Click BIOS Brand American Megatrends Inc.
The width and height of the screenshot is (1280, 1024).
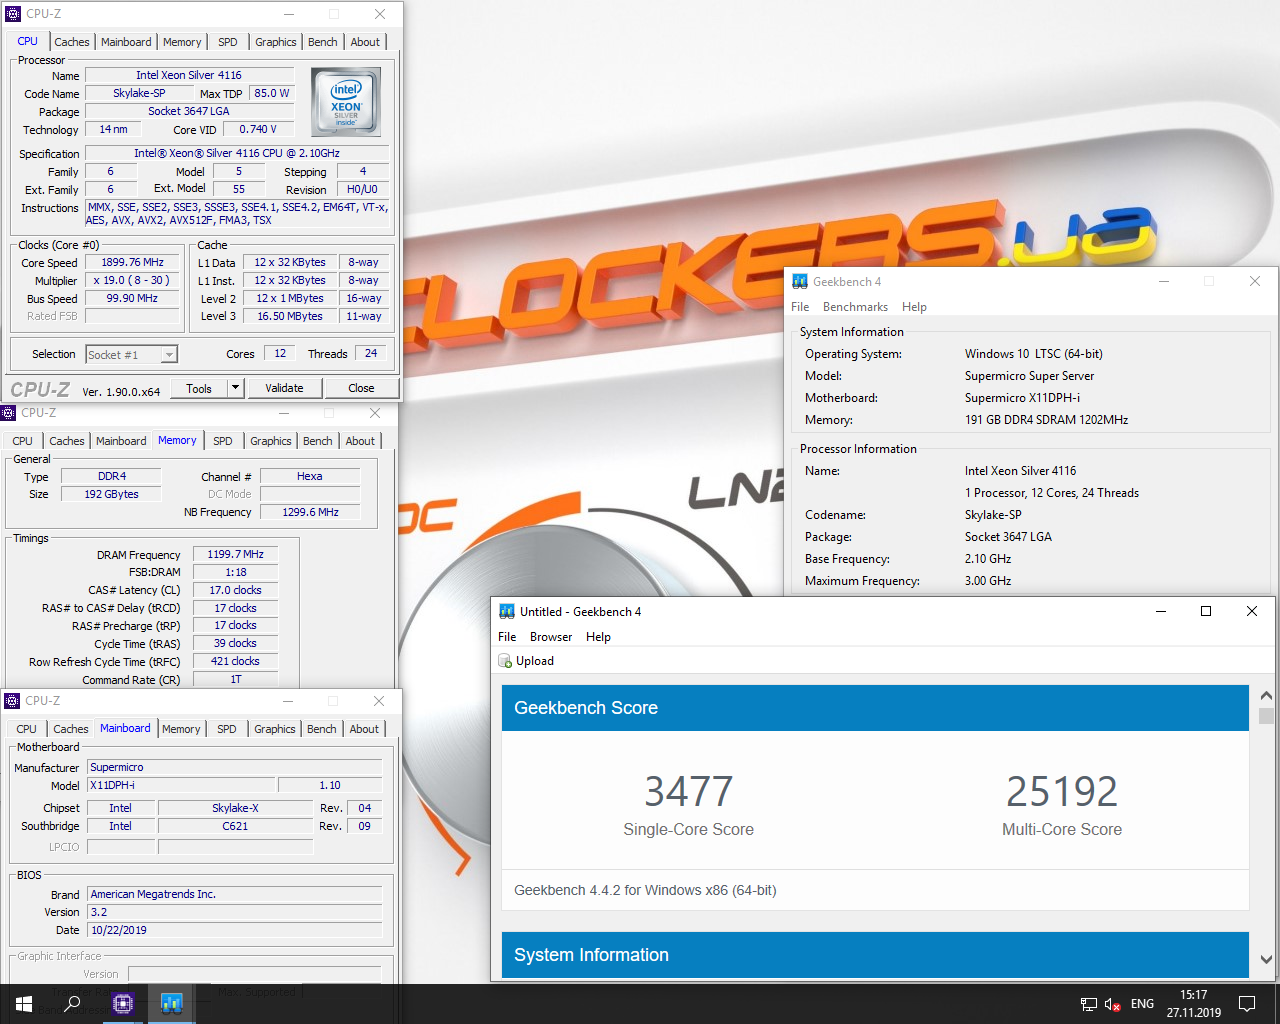click(x=235, y=894)
